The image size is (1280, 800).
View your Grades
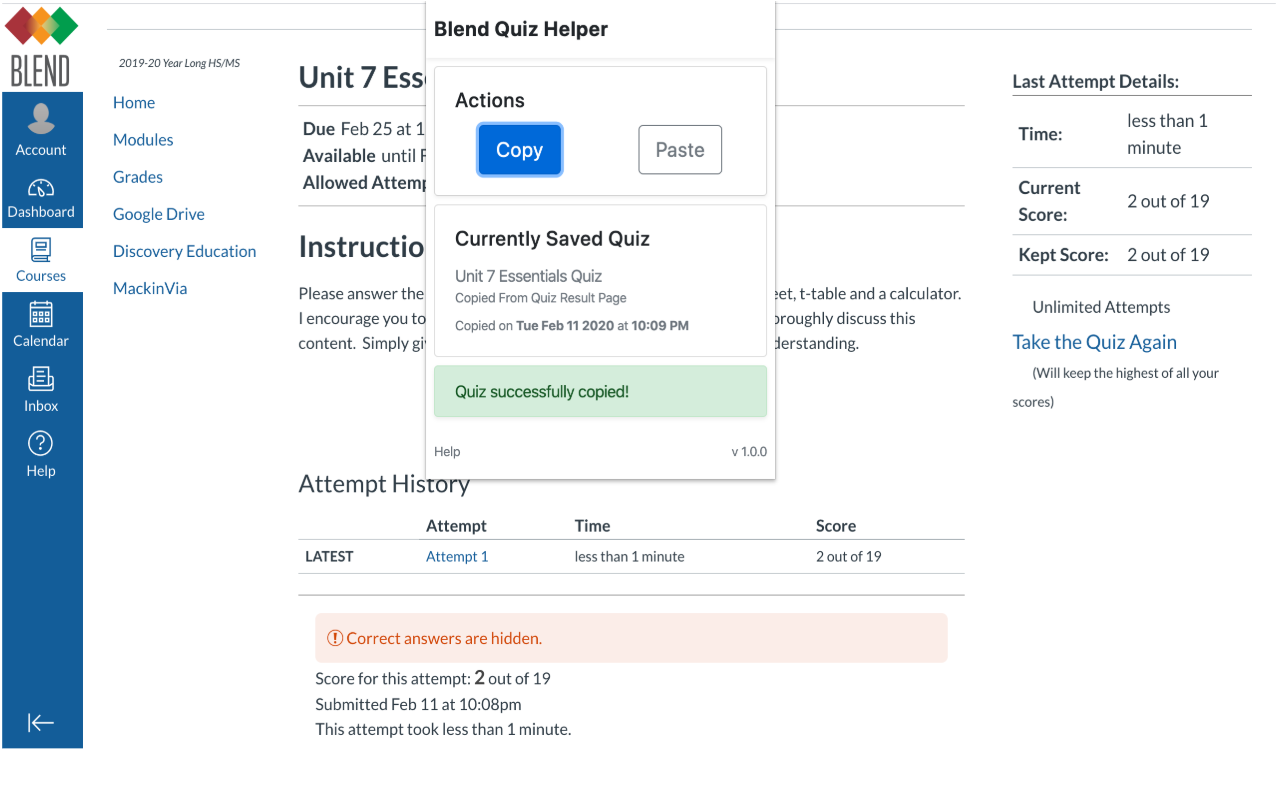[137, 176]
